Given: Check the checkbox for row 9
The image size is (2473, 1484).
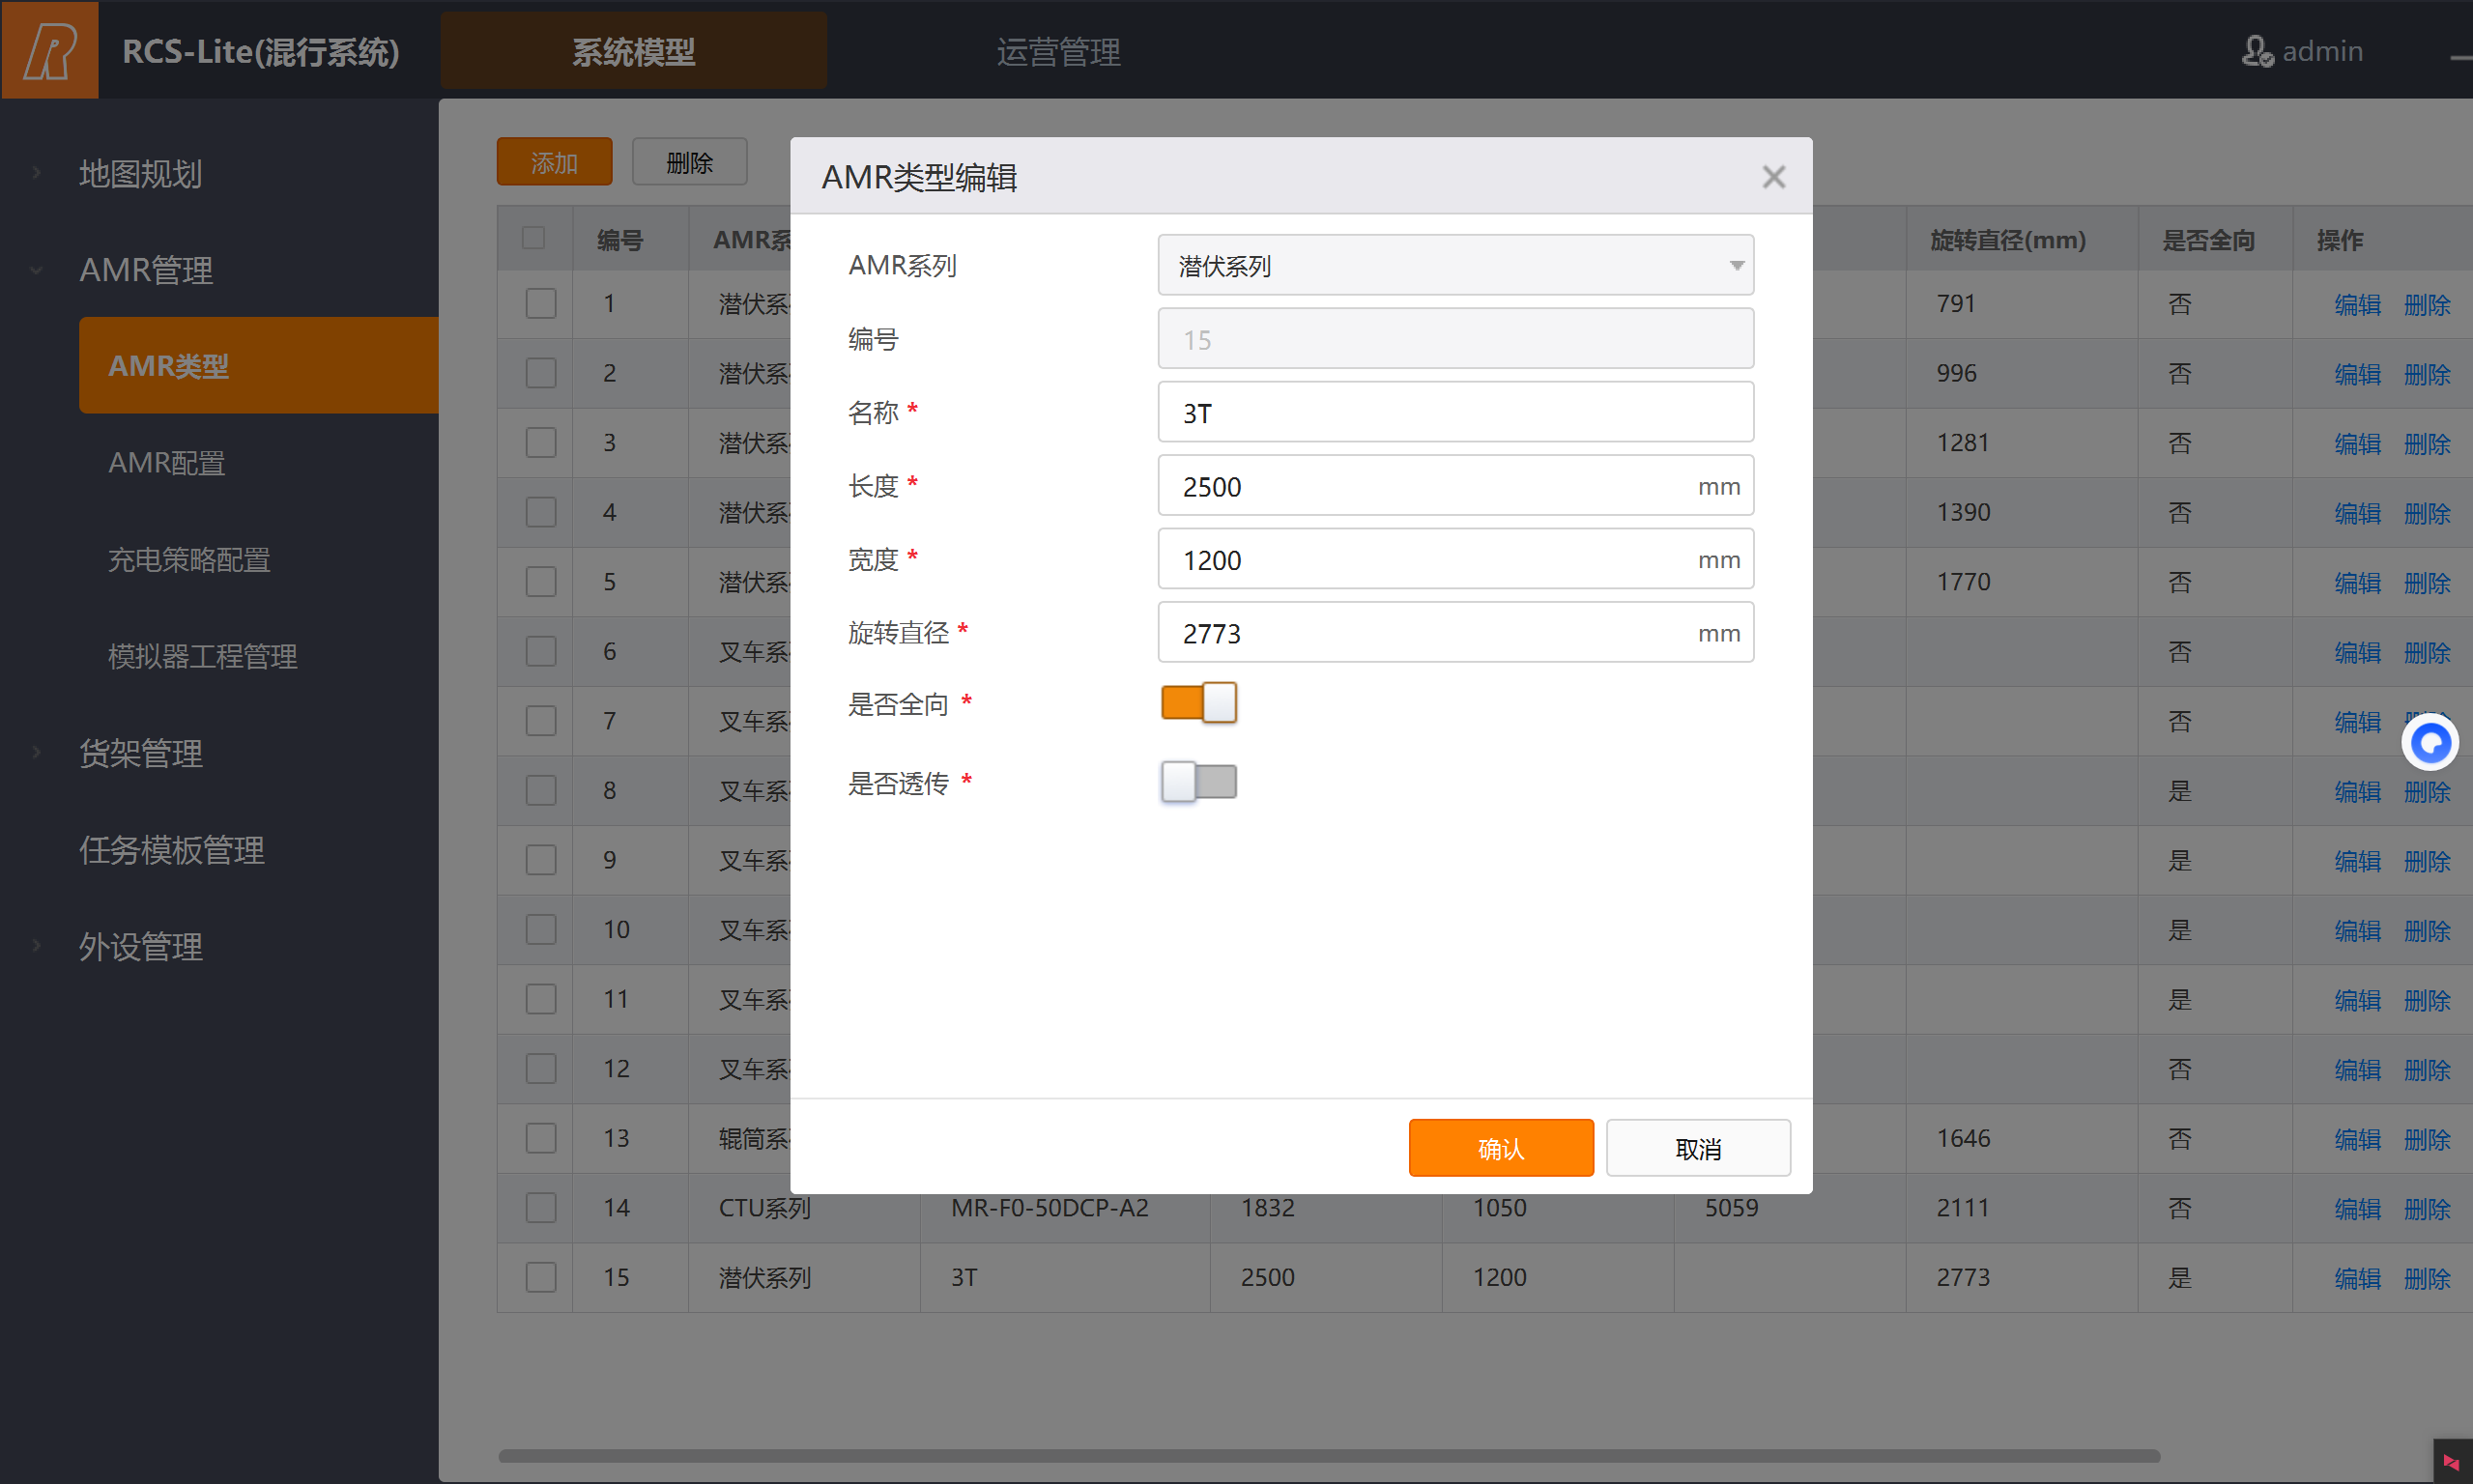Looking at the screenshot, I should coord(541,859).
